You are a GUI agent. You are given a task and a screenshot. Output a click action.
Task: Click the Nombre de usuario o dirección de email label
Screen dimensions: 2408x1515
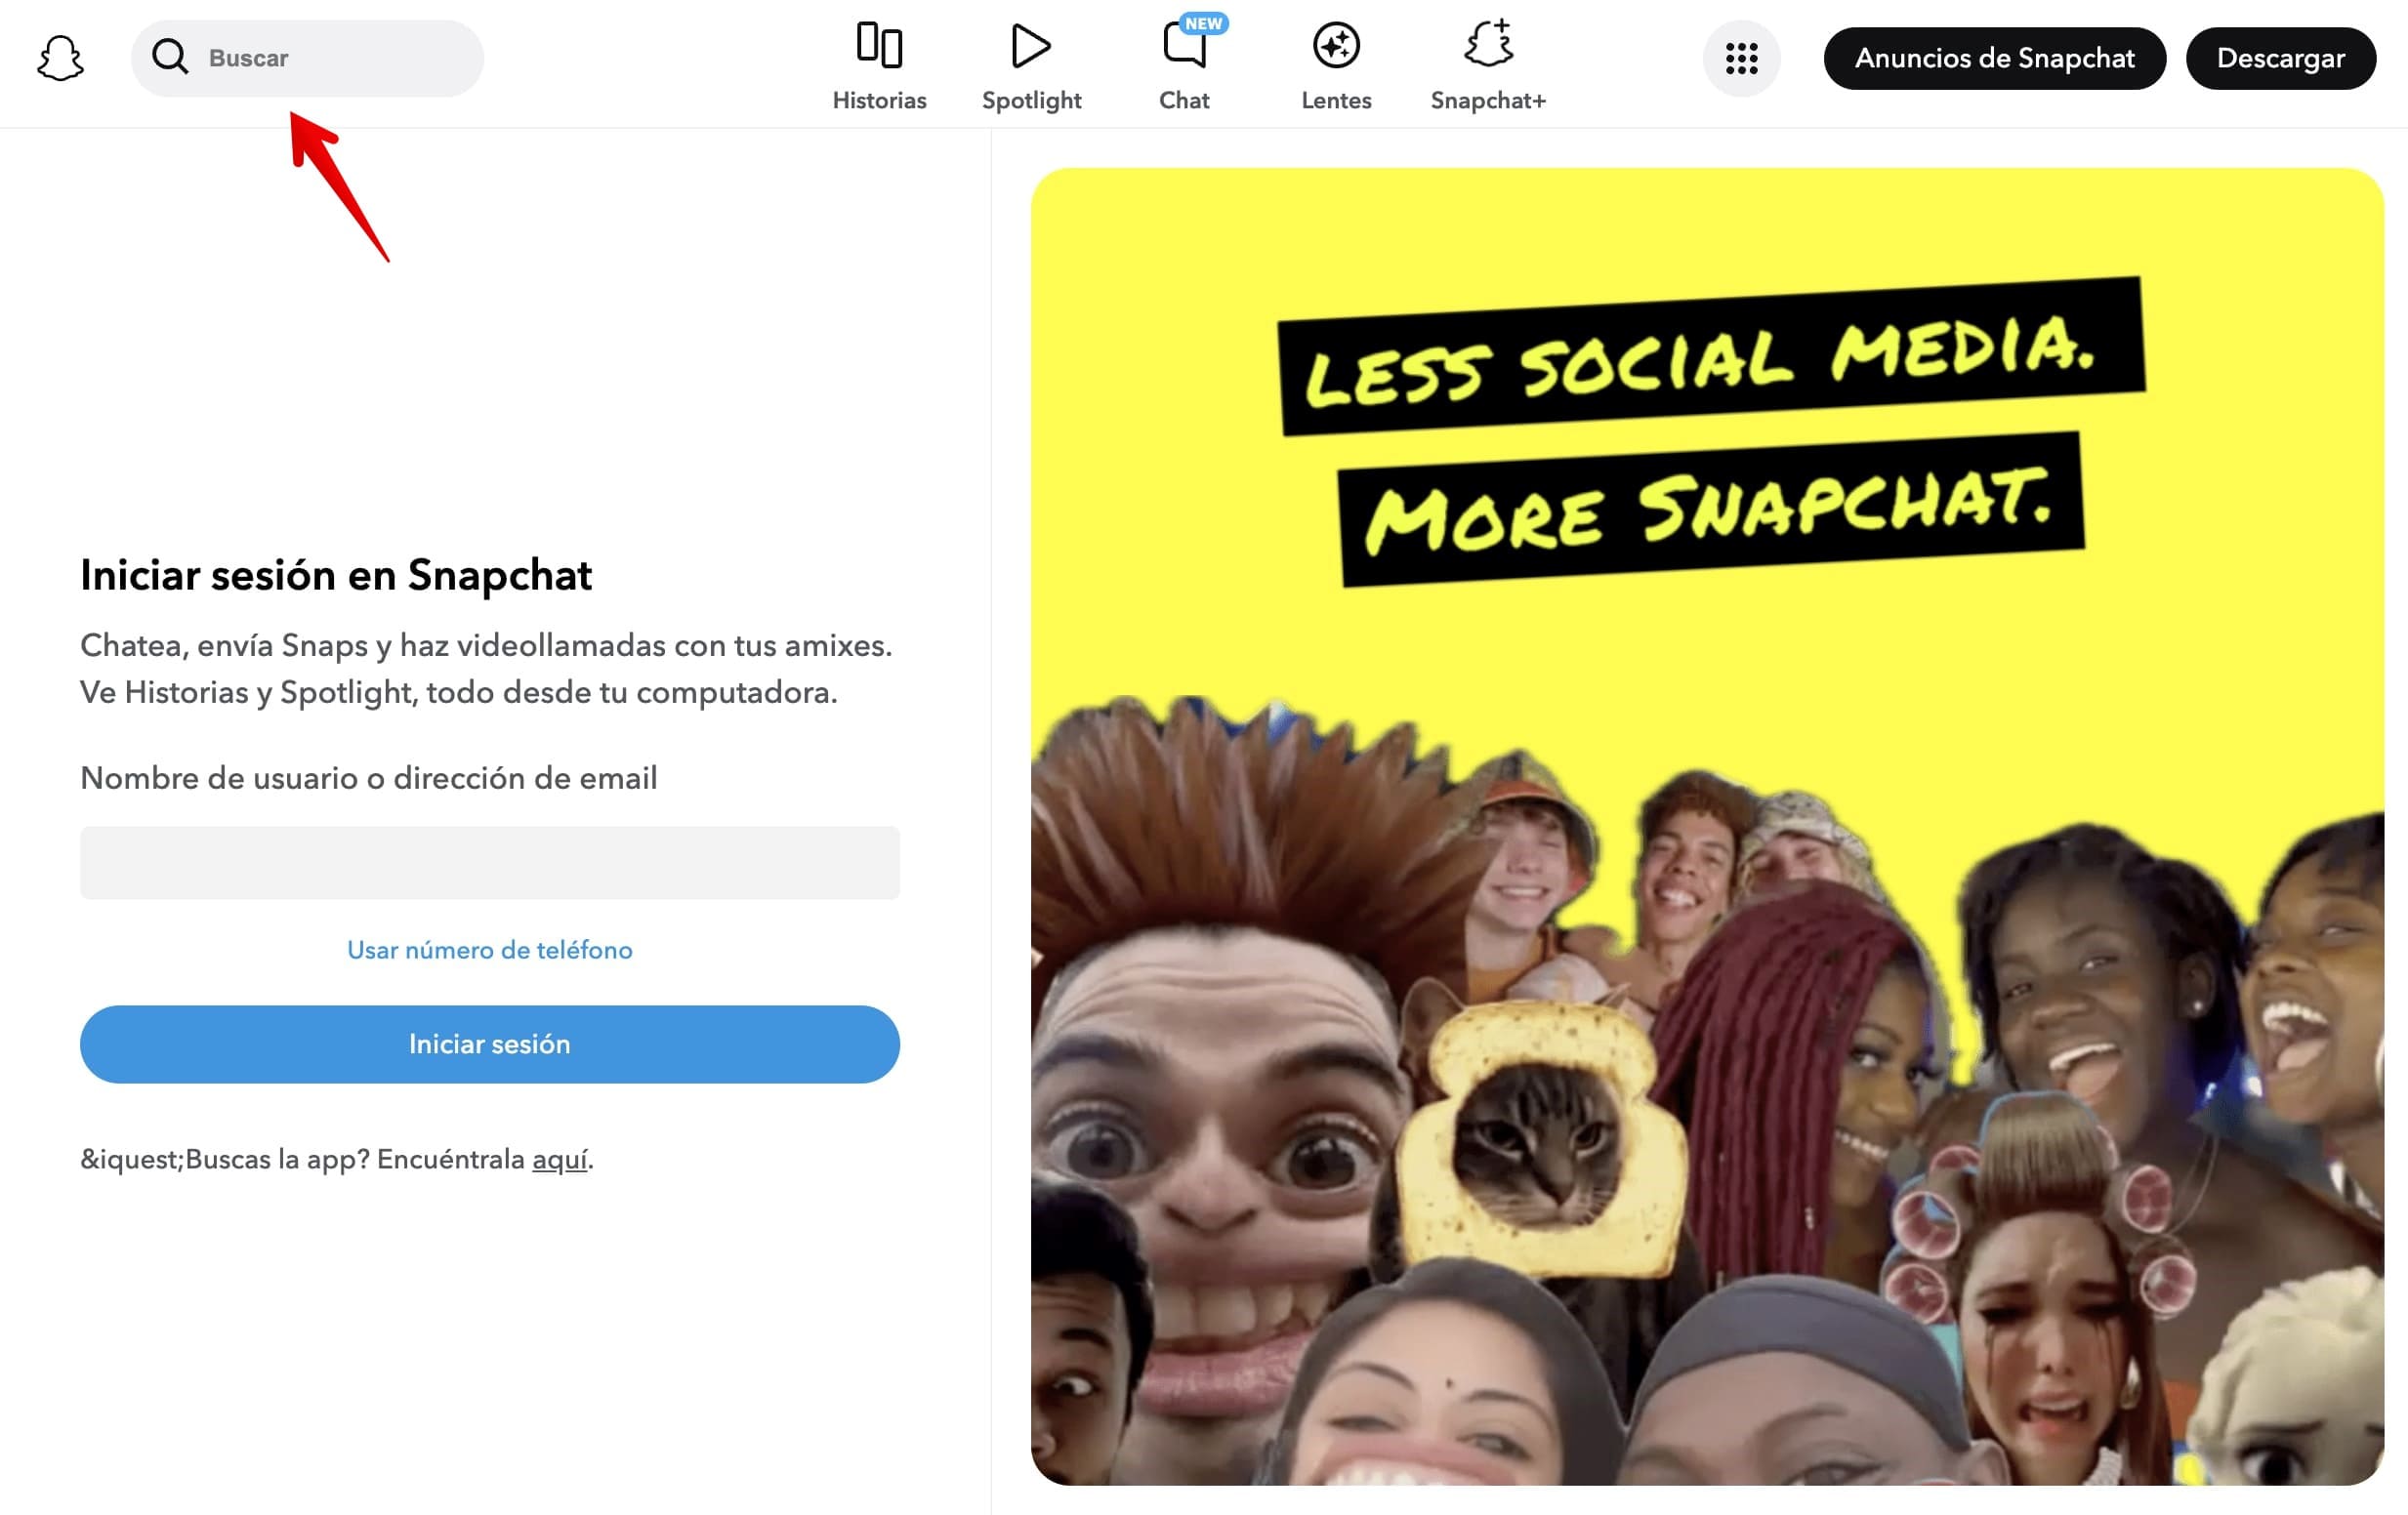(369, 778)
